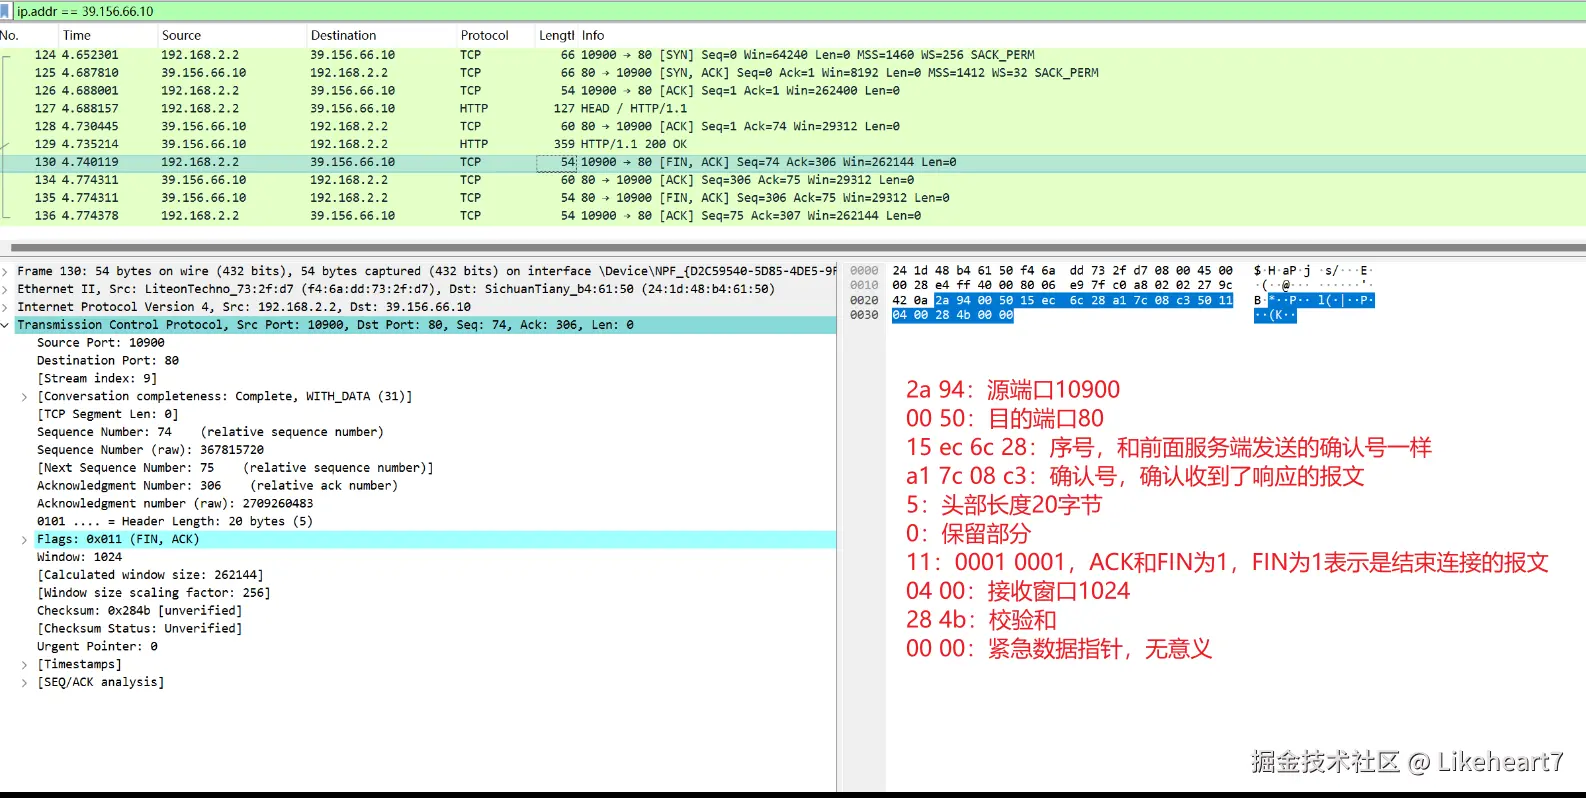Select Acknowledgment number (raw): 2709260483
1586x798 pixels.
pyautogui.click(x=175, y=504)
